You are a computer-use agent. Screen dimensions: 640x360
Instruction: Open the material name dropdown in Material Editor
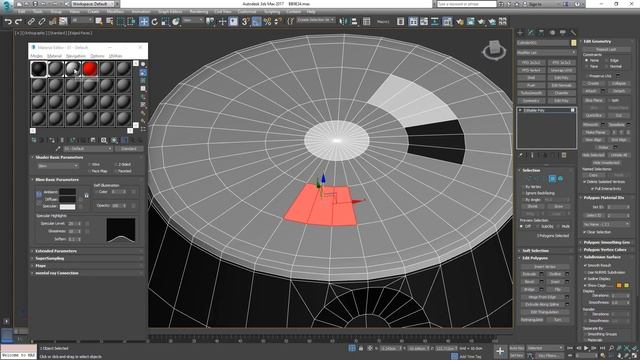(87, 149)
